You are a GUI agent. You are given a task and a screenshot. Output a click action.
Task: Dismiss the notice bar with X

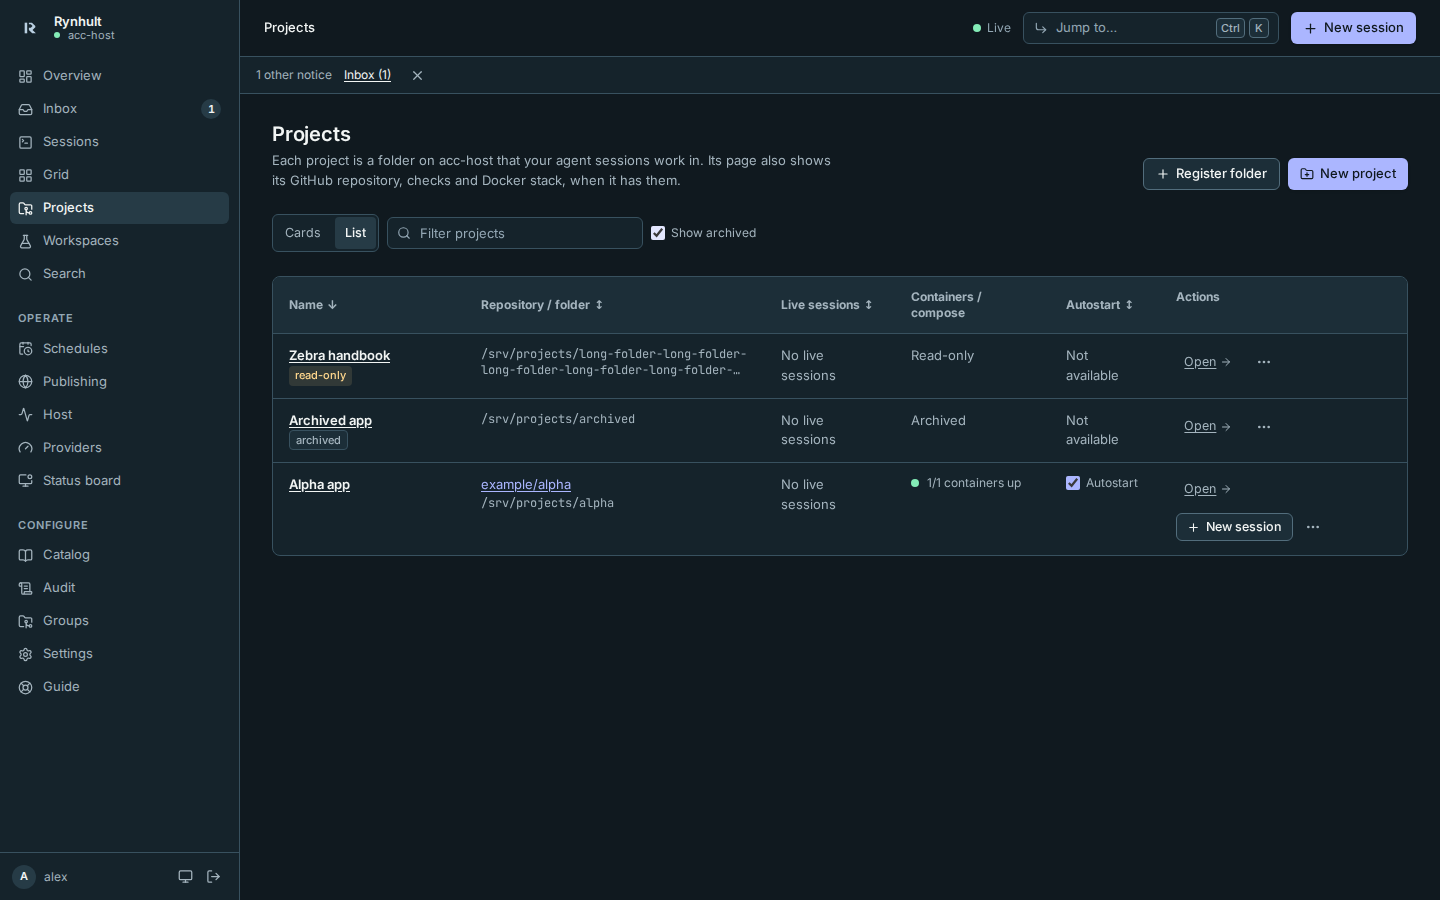(x=417, y=75)
